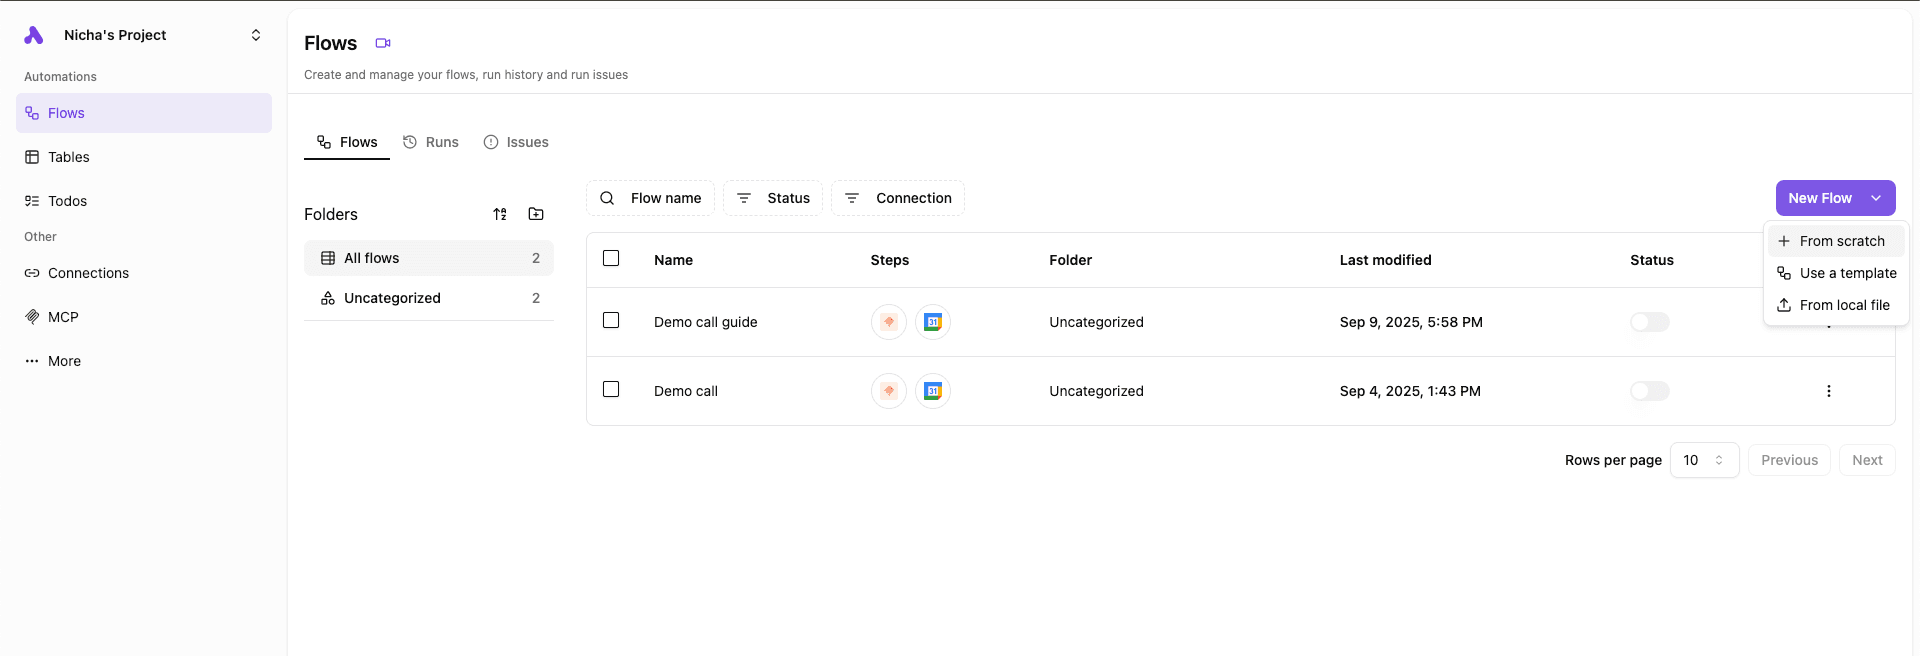Click Google Calendar step icon in Demo call guide
The height and width of the screenshot is (656, 1920).
pos(932,322)
